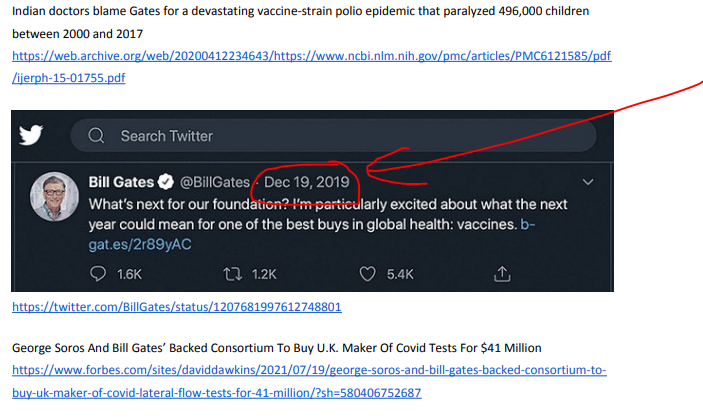Open Bill Gates profile photo

[x=54, y=196]
